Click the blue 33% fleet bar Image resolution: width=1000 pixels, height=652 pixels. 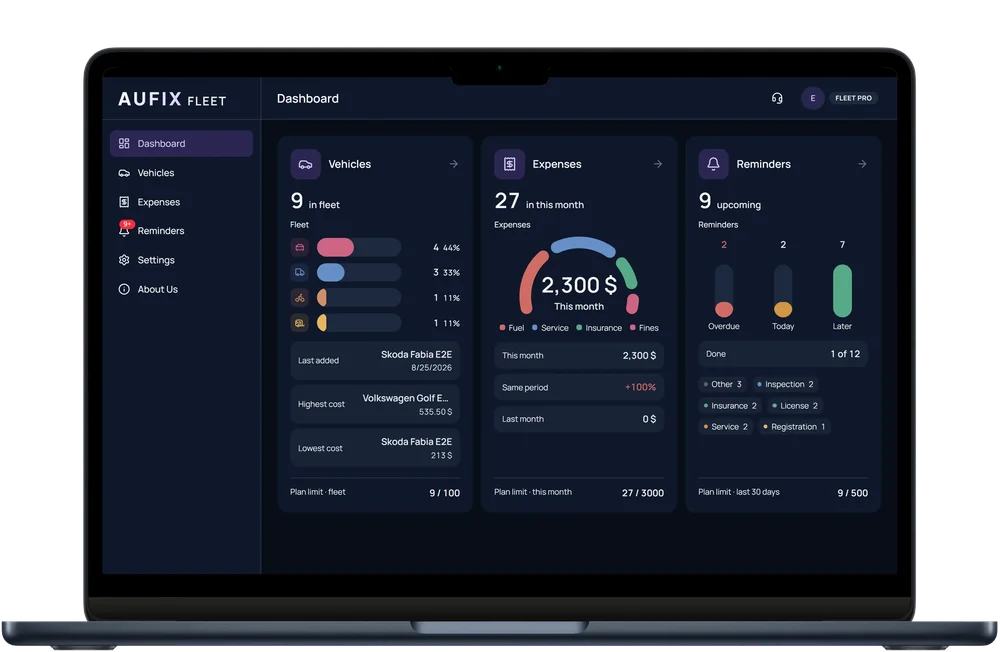[x=358, y=272]
